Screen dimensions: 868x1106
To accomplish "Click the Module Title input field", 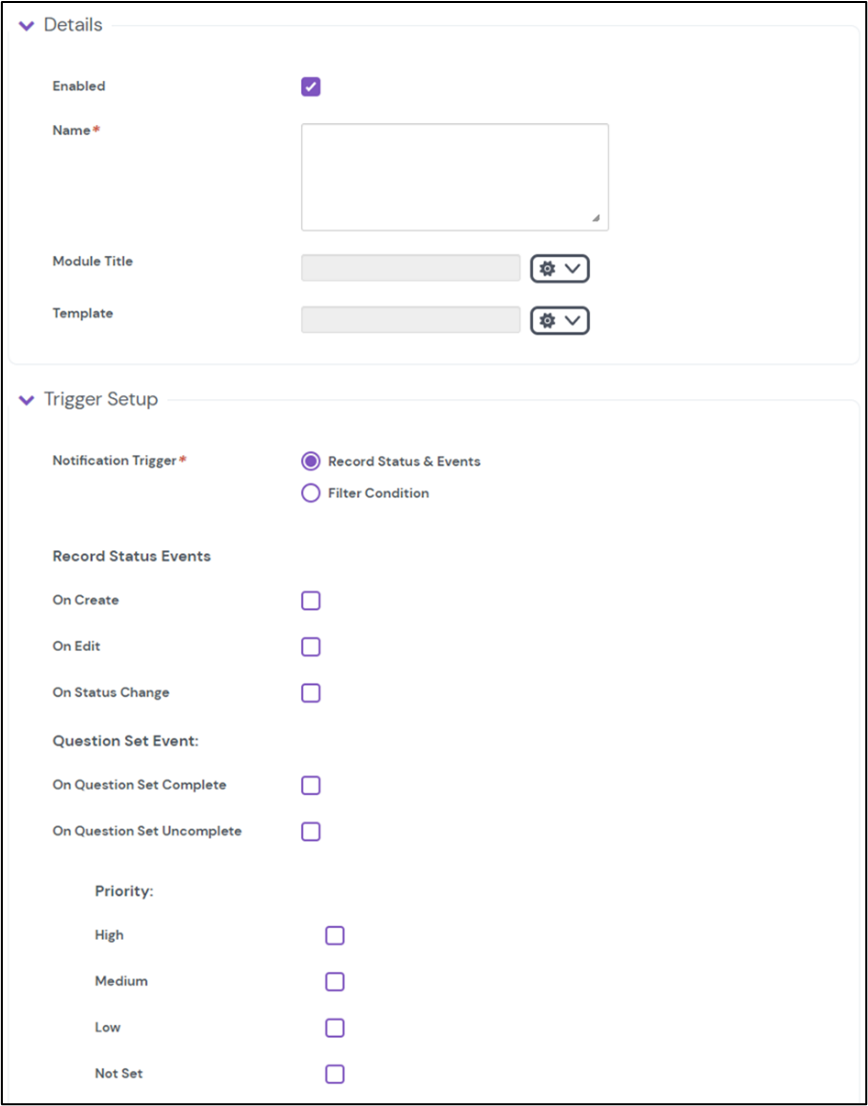I will click(x=410, y=268).
